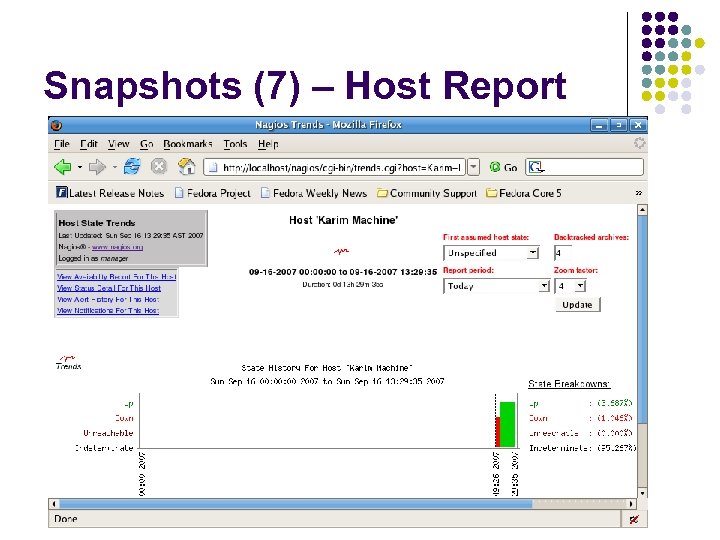The height and width of the screenshot is (540, 720).
Task: Click the red Down bar in the chart
Action: pos(497,432)
